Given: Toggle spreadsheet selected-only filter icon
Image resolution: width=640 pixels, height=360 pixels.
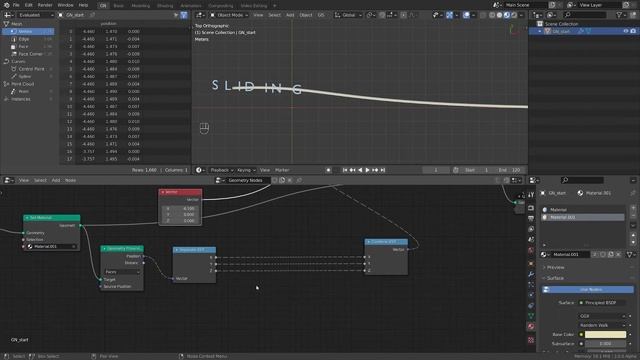Looking at the screenshot, I should point(176,15).
